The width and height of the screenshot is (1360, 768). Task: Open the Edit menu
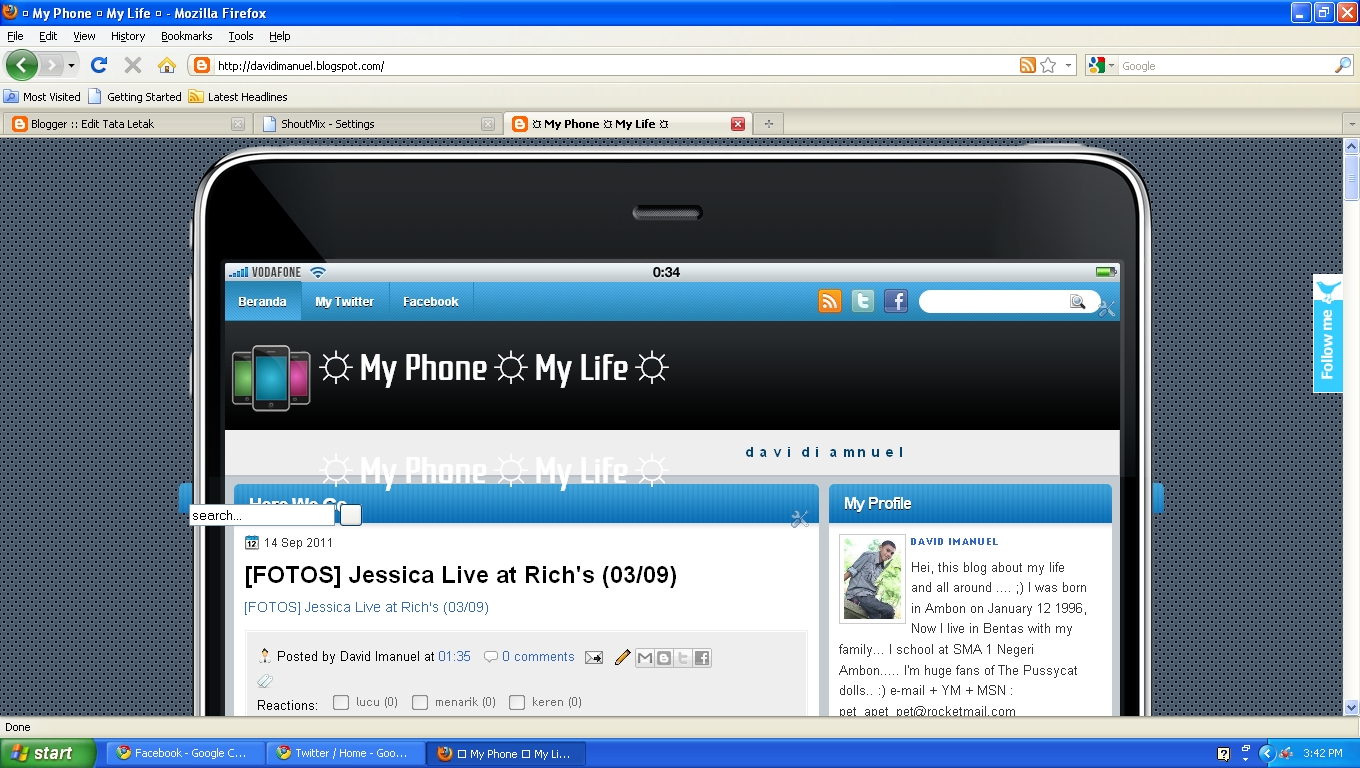pyautogui.click(x=48, y=36)
